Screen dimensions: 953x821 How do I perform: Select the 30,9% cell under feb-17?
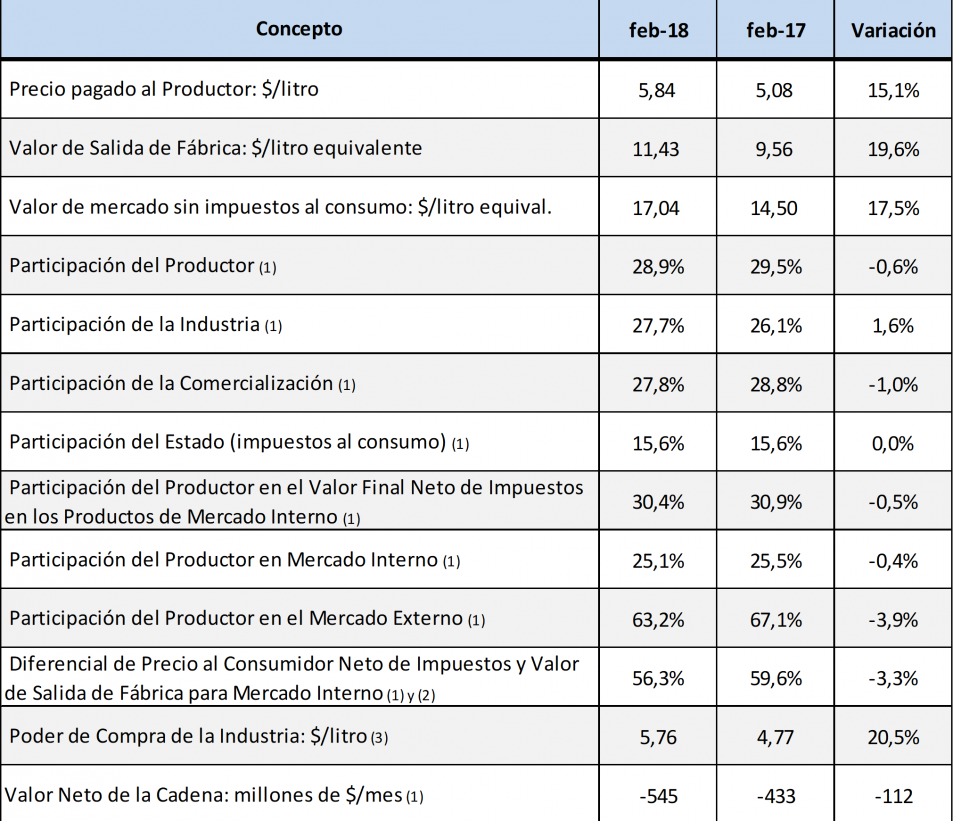776,502
